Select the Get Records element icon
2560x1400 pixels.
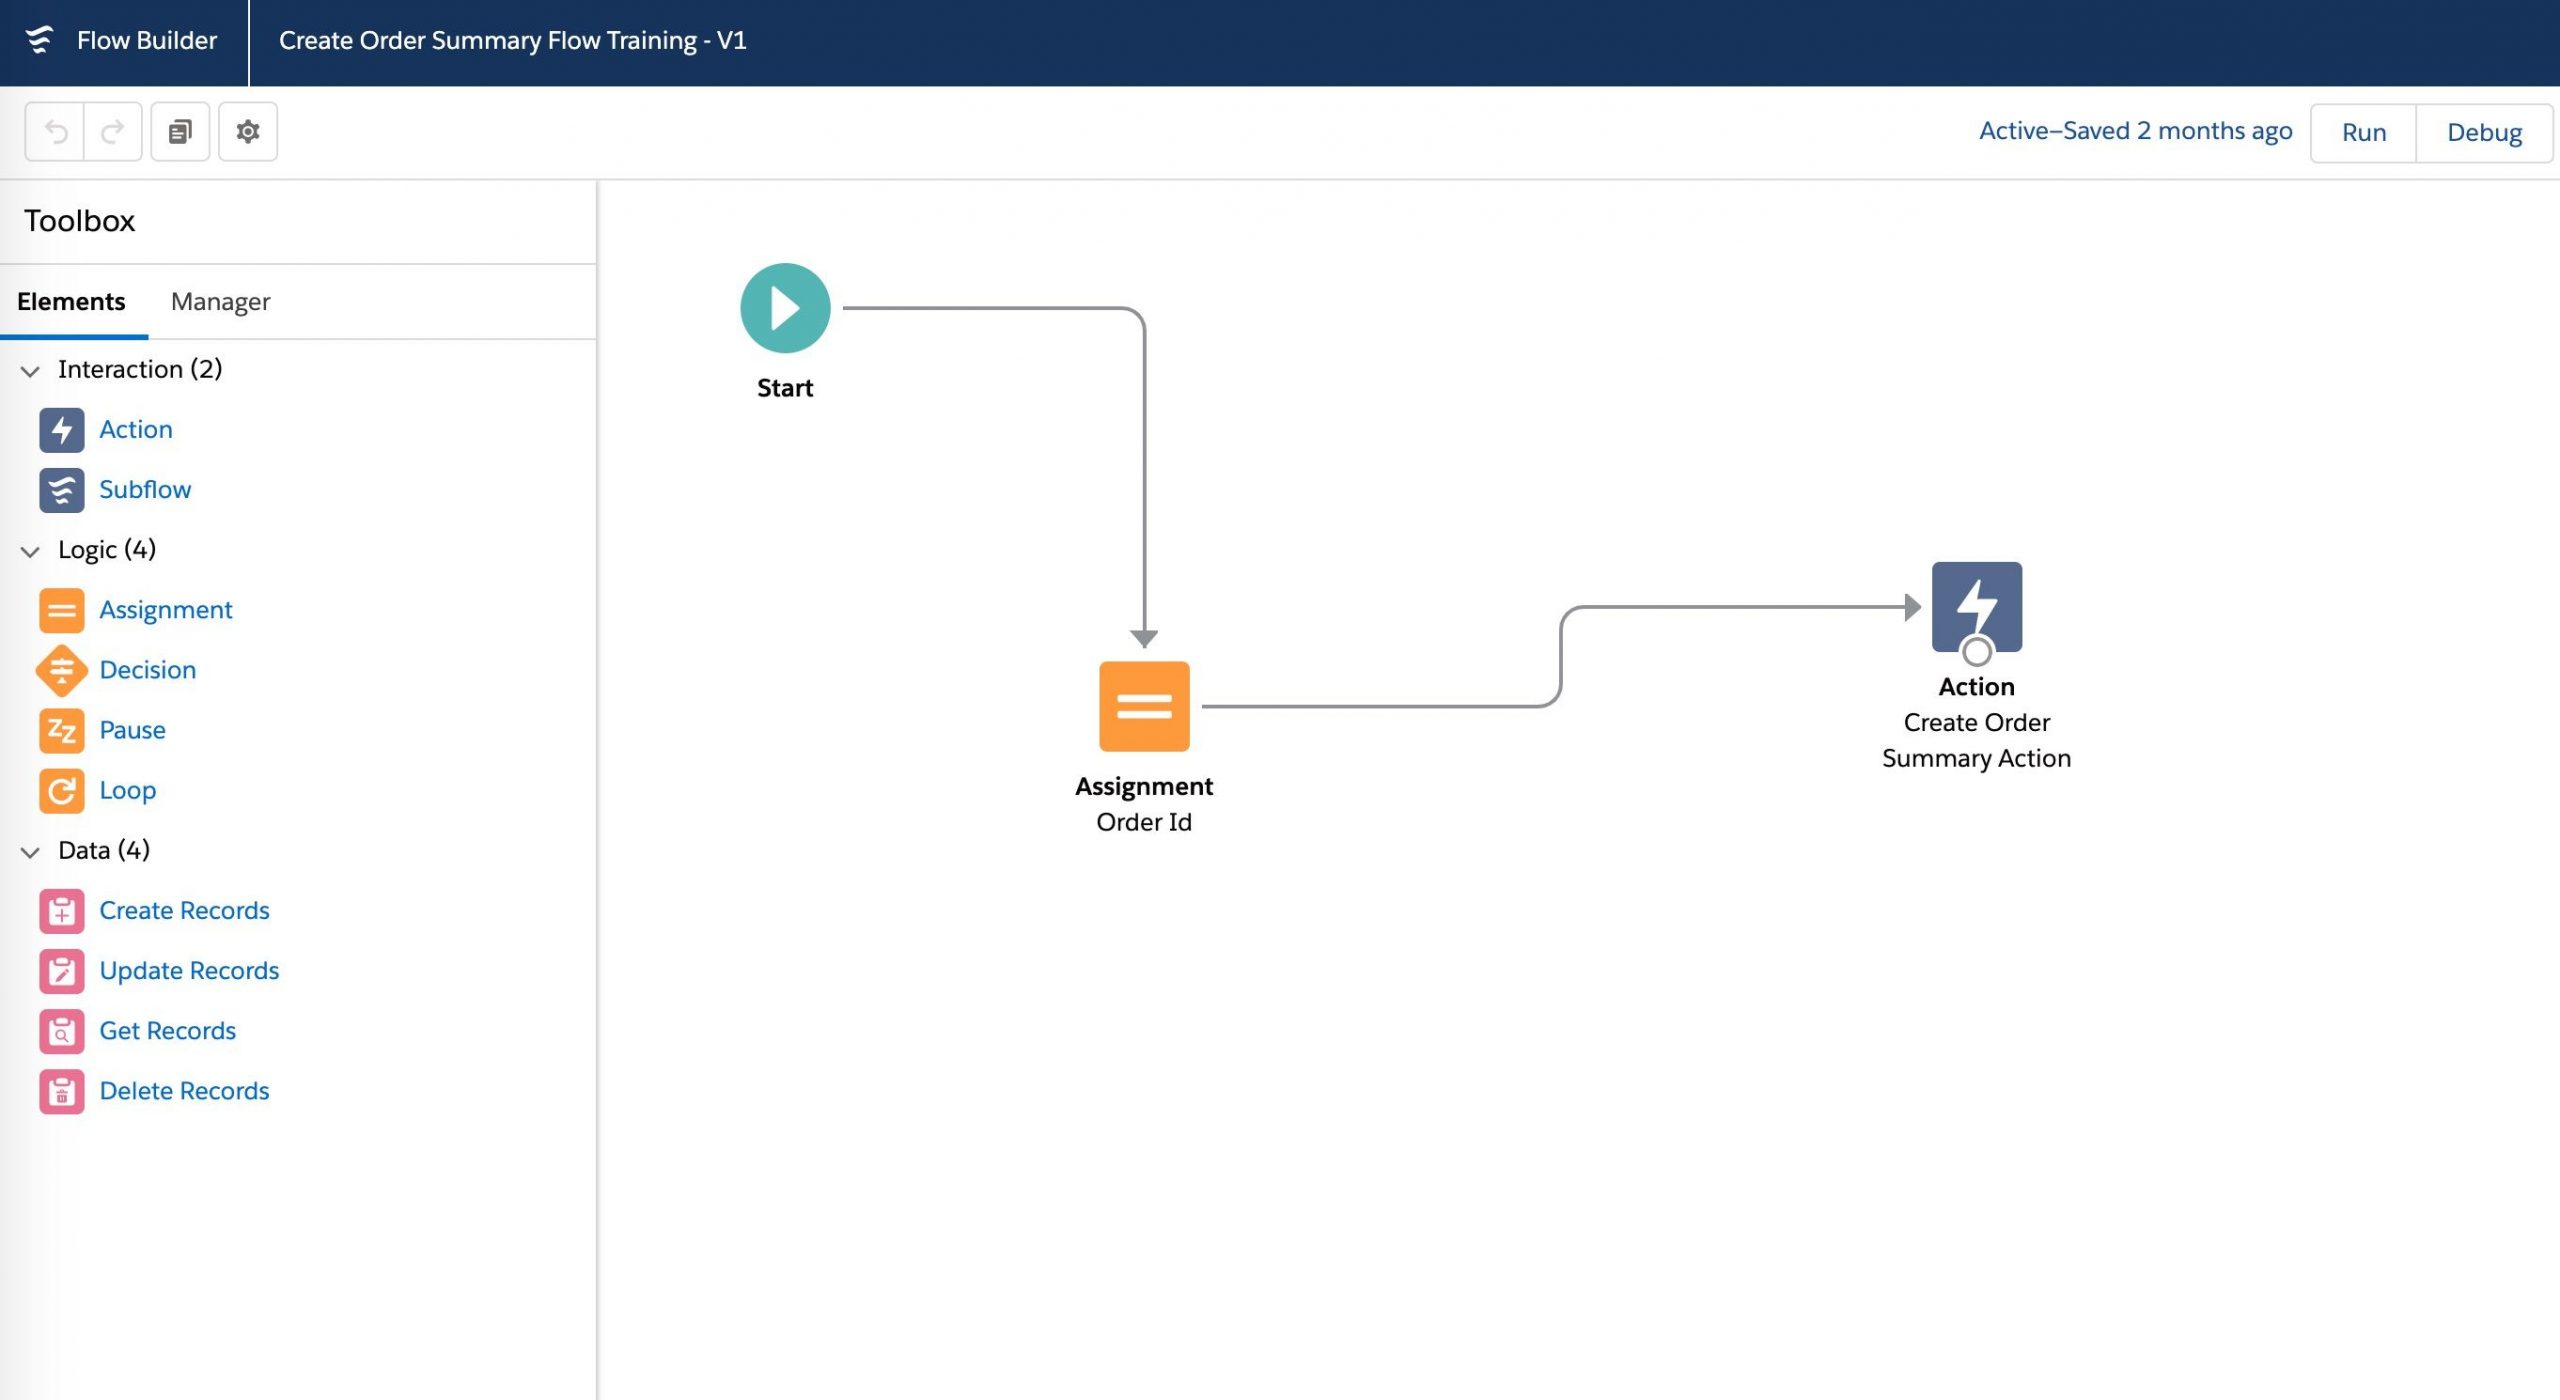coord(62,1031)
